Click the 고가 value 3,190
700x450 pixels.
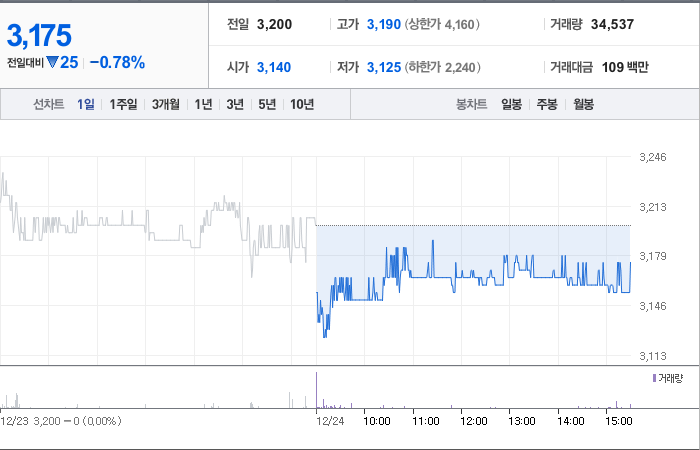[x=384, y=24]
